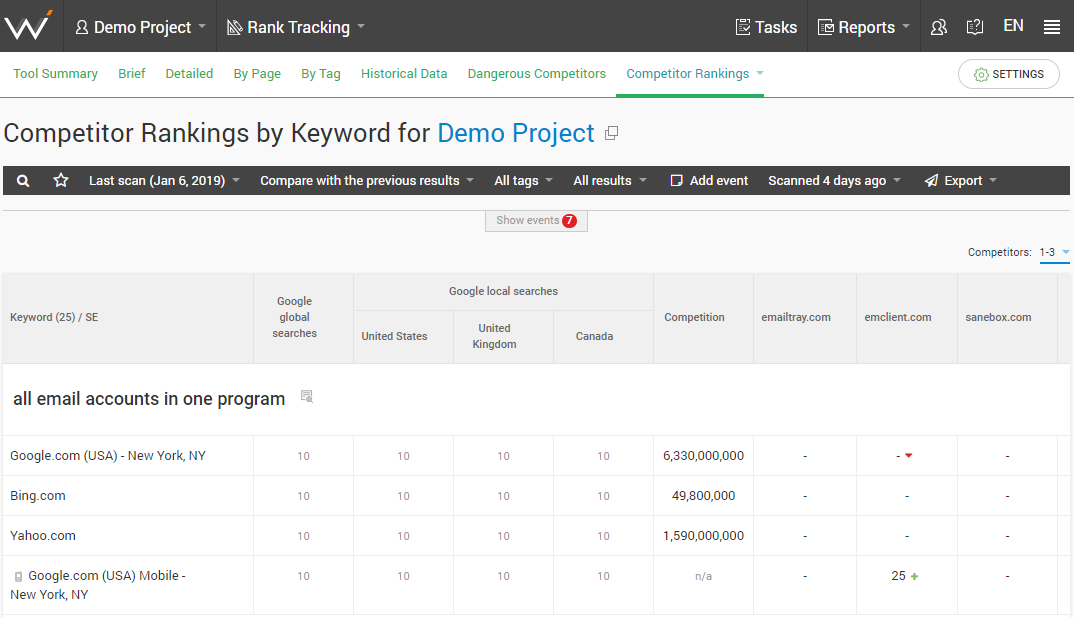The height and width of the screenshot is (617, 1074).
Task: Click the W logo icon
Action: pyautogui.click(x=28, y=26)
